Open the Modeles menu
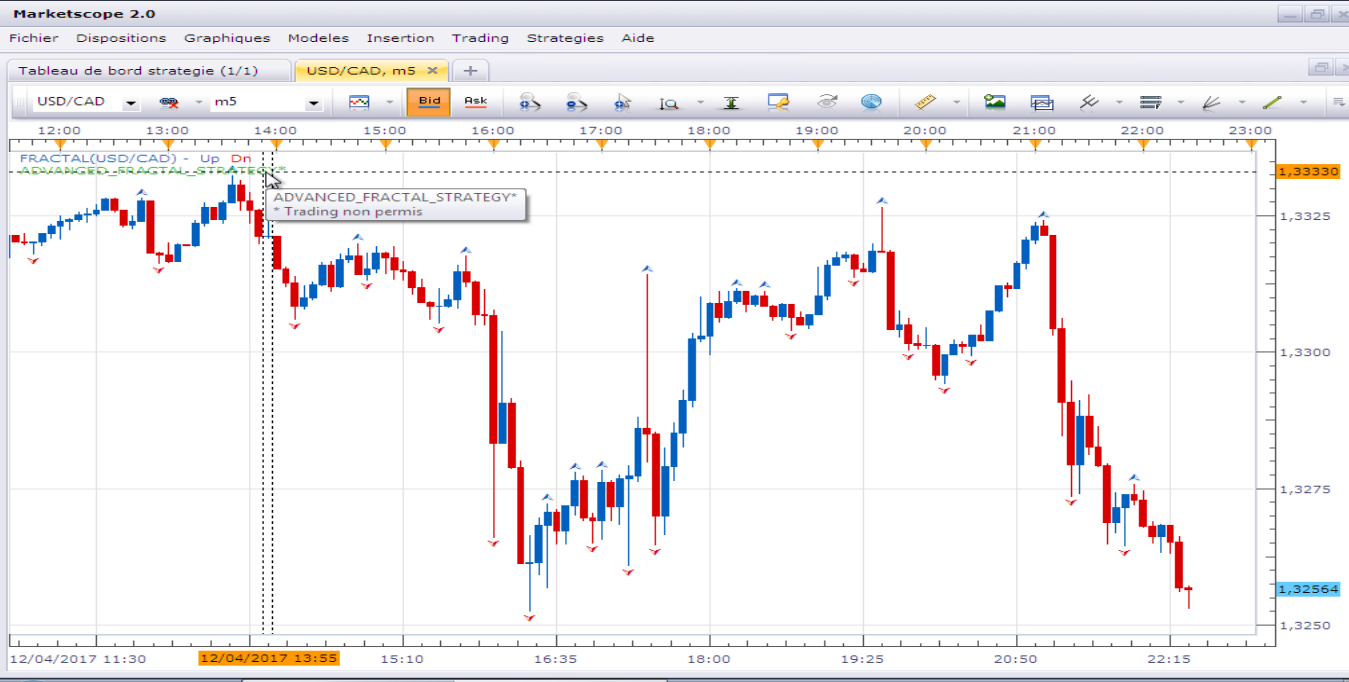 click(318, 38)
